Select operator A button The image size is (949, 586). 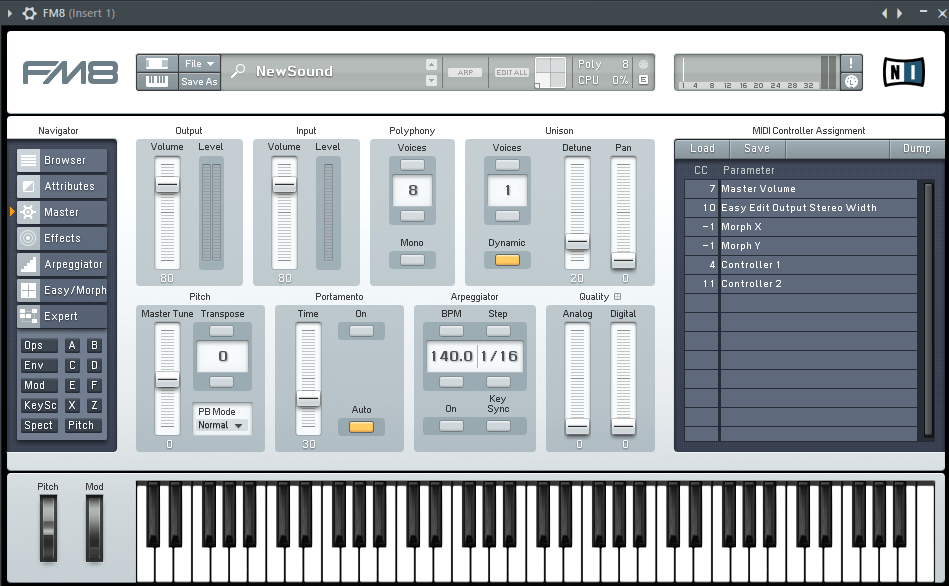(72, 346)
